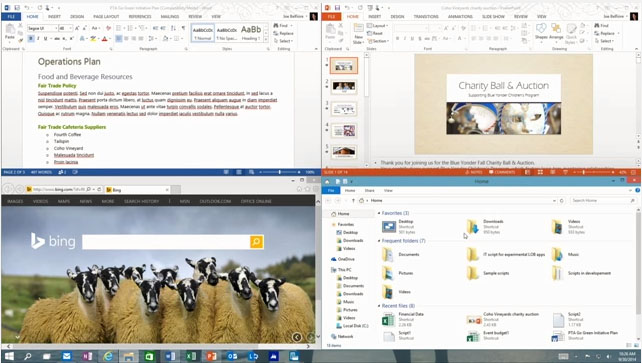Switch to Word's REFERENCES tab
The width and height of the screenshot is (642, 363).
(140, 17)
